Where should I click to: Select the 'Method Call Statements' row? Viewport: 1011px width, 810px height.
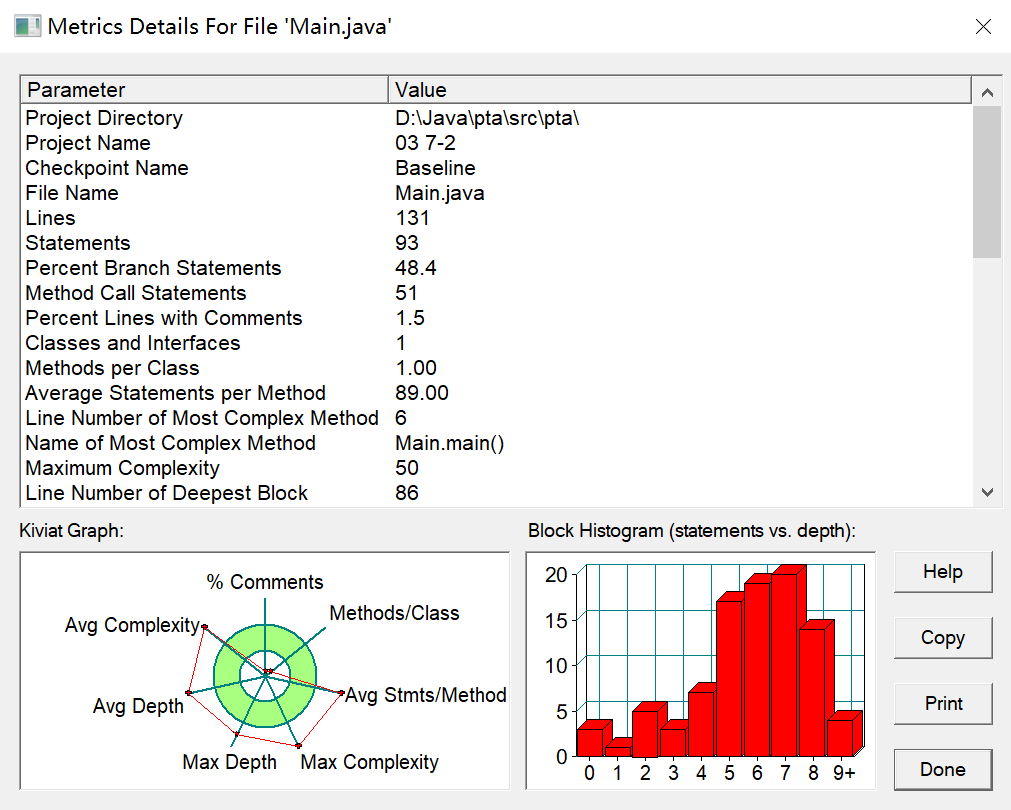coord(496,293)
